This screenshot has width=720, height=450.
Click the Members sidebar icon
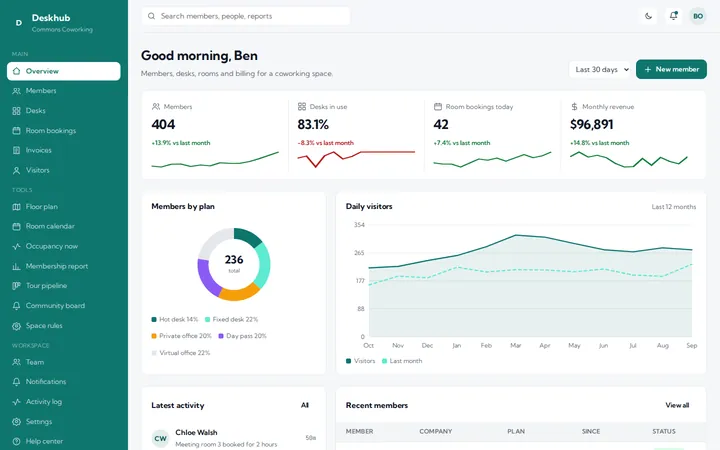pyautogui.click(x=17, y=91)
